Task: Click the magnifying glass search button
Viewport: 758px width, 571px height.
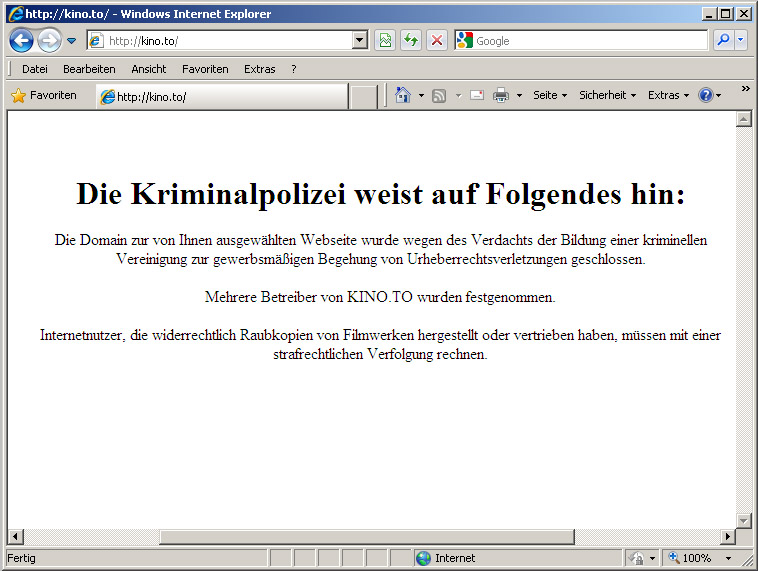Action: tap(723, 41)
